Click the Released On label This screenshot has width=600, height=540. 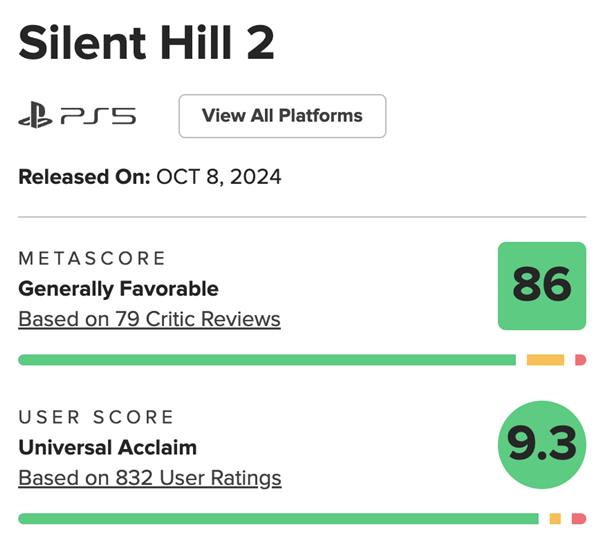pos(84,178)
